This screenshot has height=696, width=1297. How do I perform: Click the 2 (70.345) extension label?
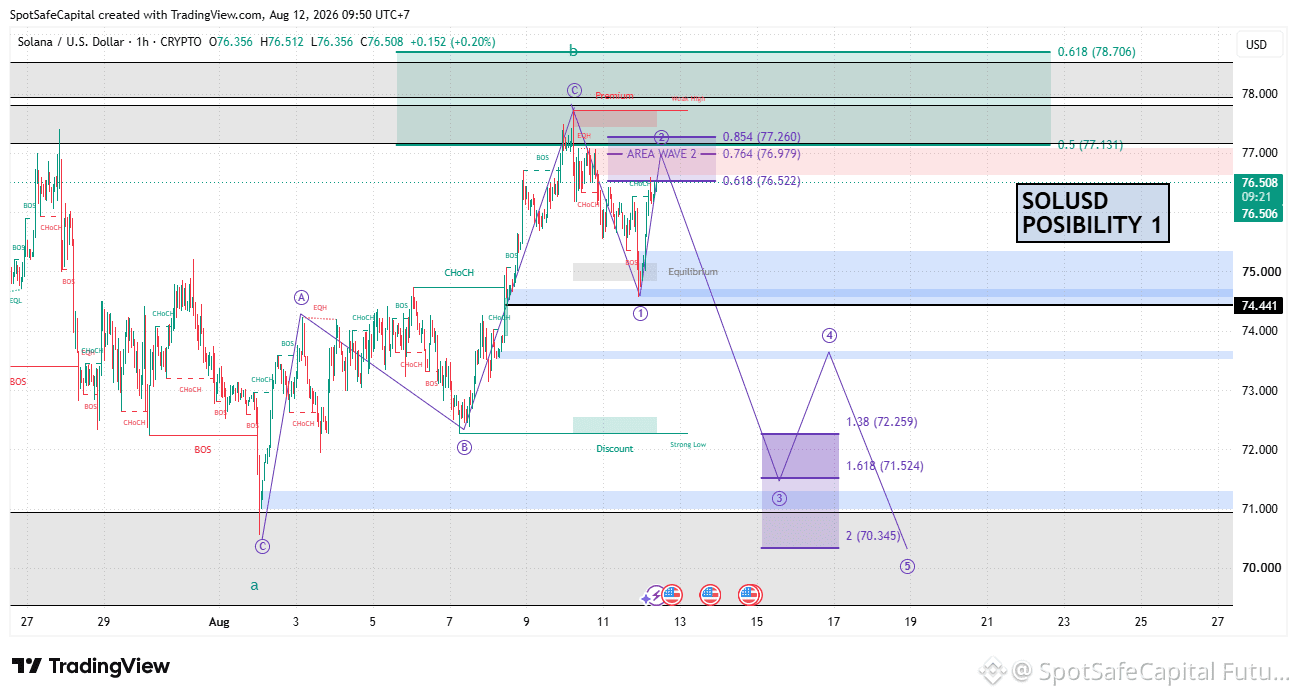(x=874, y=536)
